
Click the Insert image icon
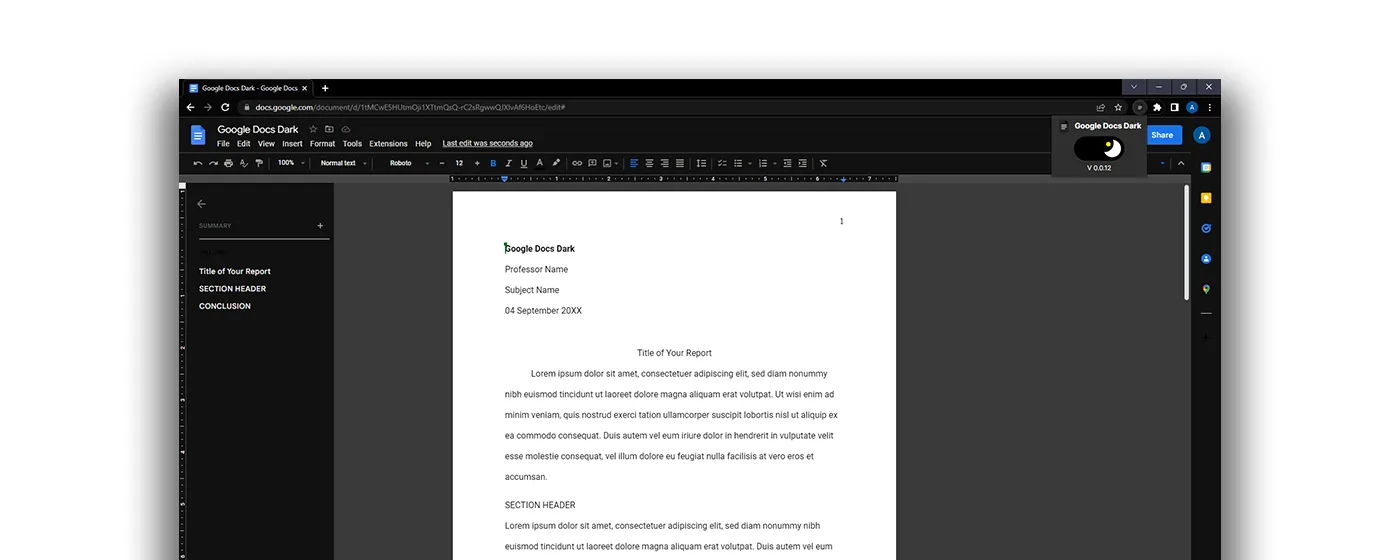click(x=607, y=163)
